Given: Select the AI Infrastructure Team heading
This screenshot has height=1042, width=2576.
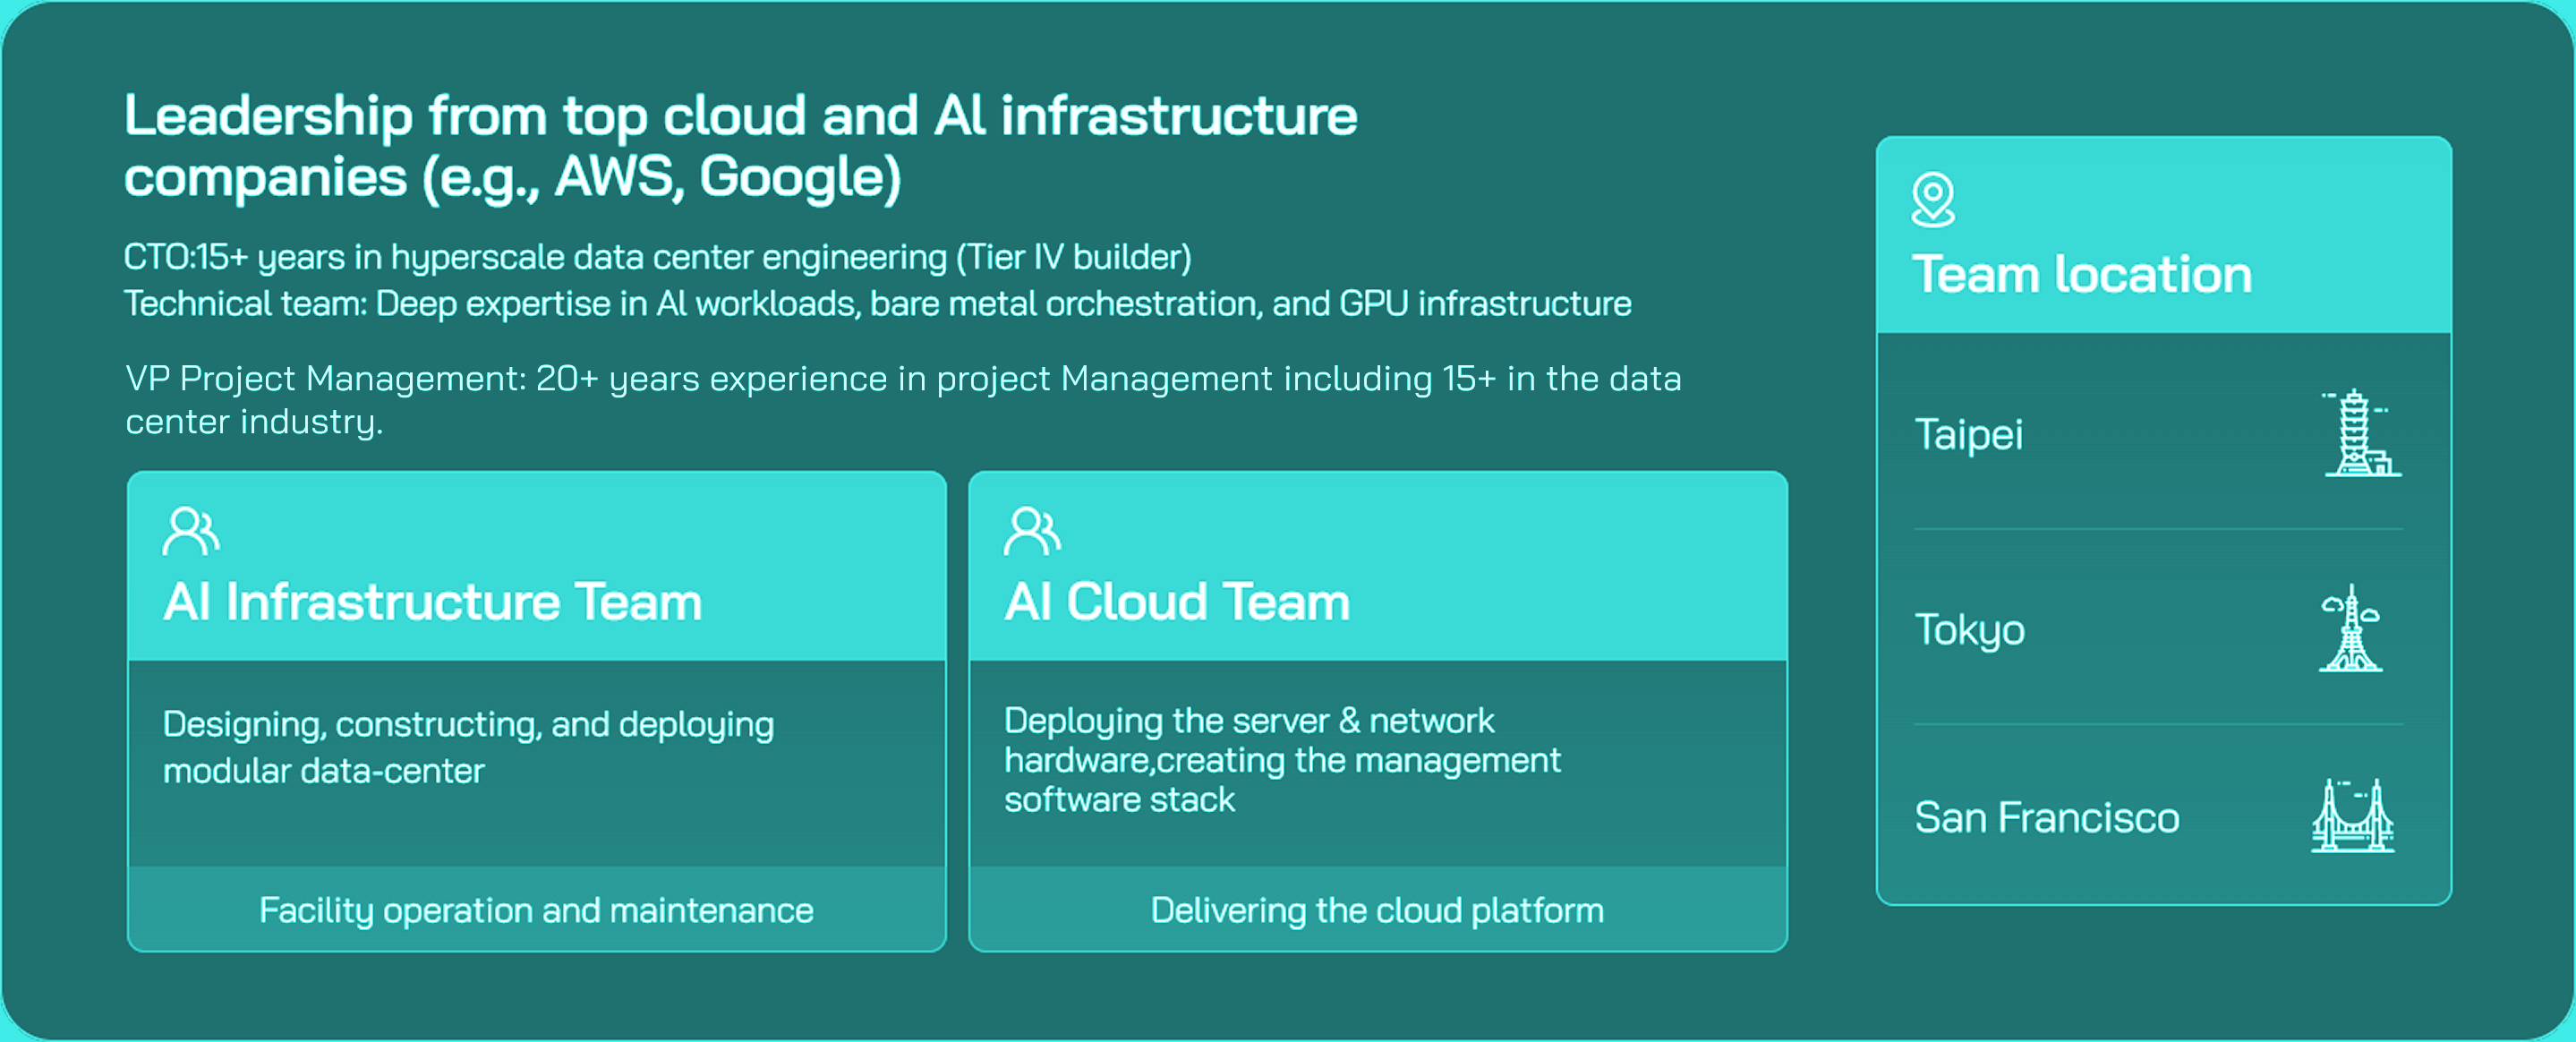Looking at the screenshot, I should point(432,602).
